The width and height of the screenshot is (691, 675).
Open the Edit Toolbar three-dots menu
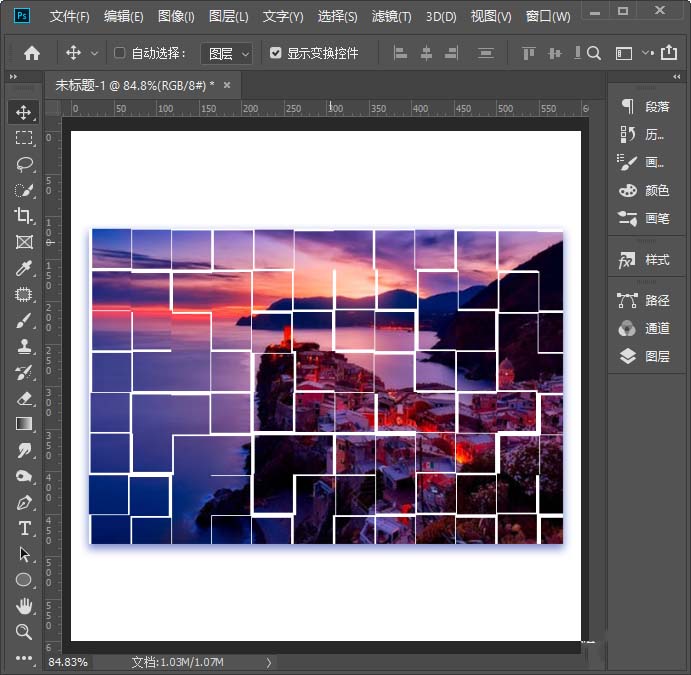point(24,658)
